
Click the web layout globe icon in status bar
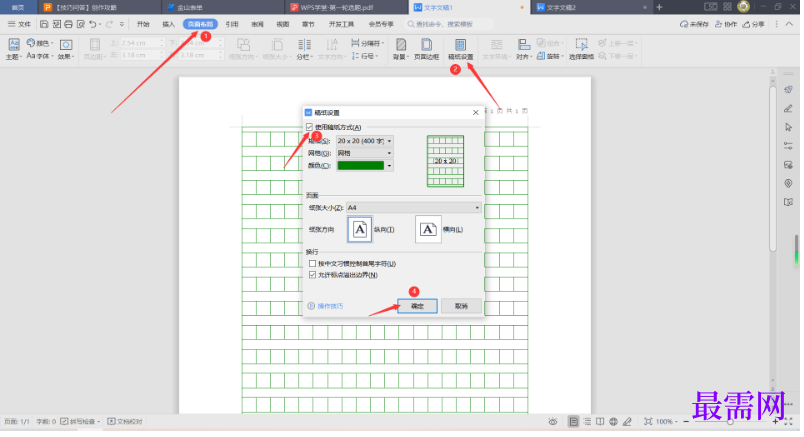[x=613, y=421]
